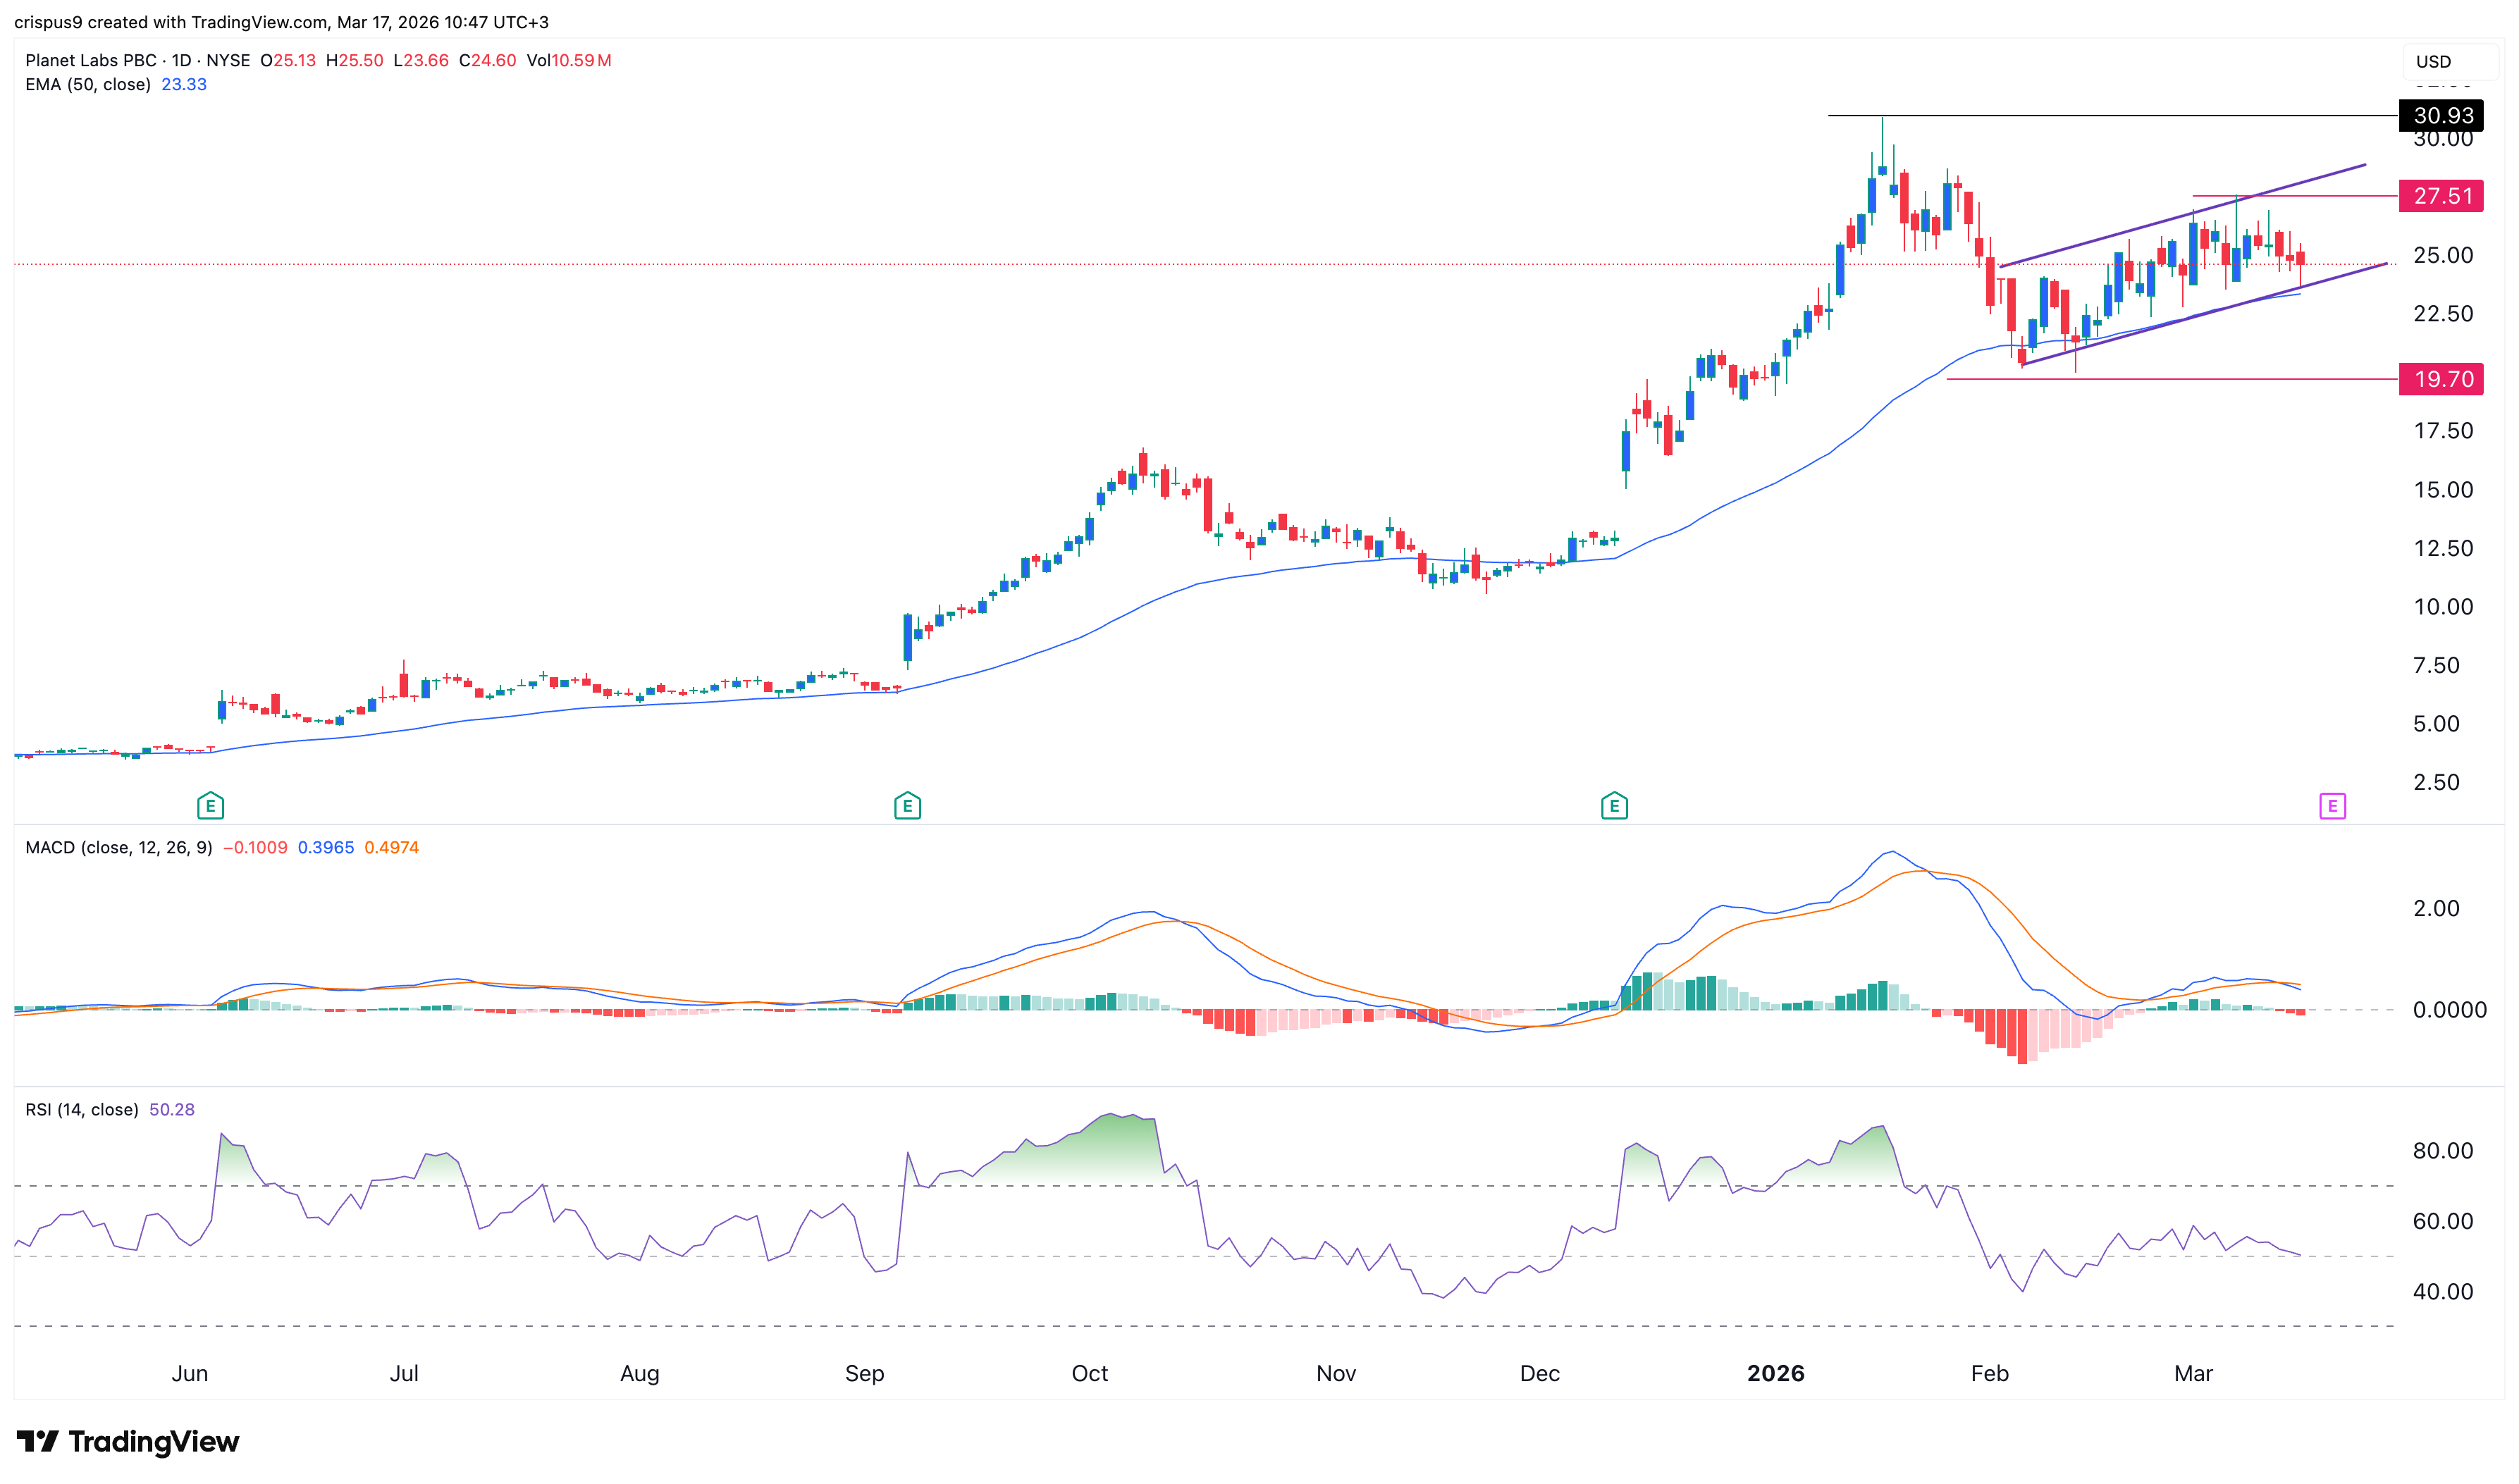Viewport: 2519px width, 1484px height.
Task: Click the TradingView logo at bottom left
Action: [128, 1441]
